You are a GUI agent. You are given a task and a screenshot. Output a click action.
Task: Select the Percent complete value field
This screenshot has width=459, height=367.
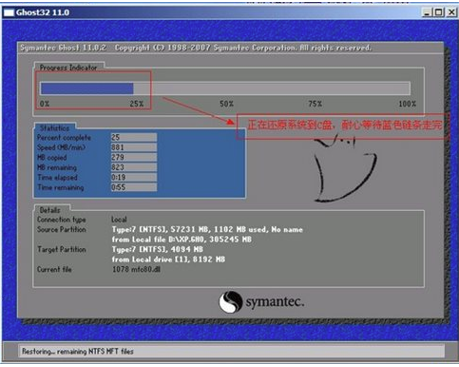pos(134,137)
